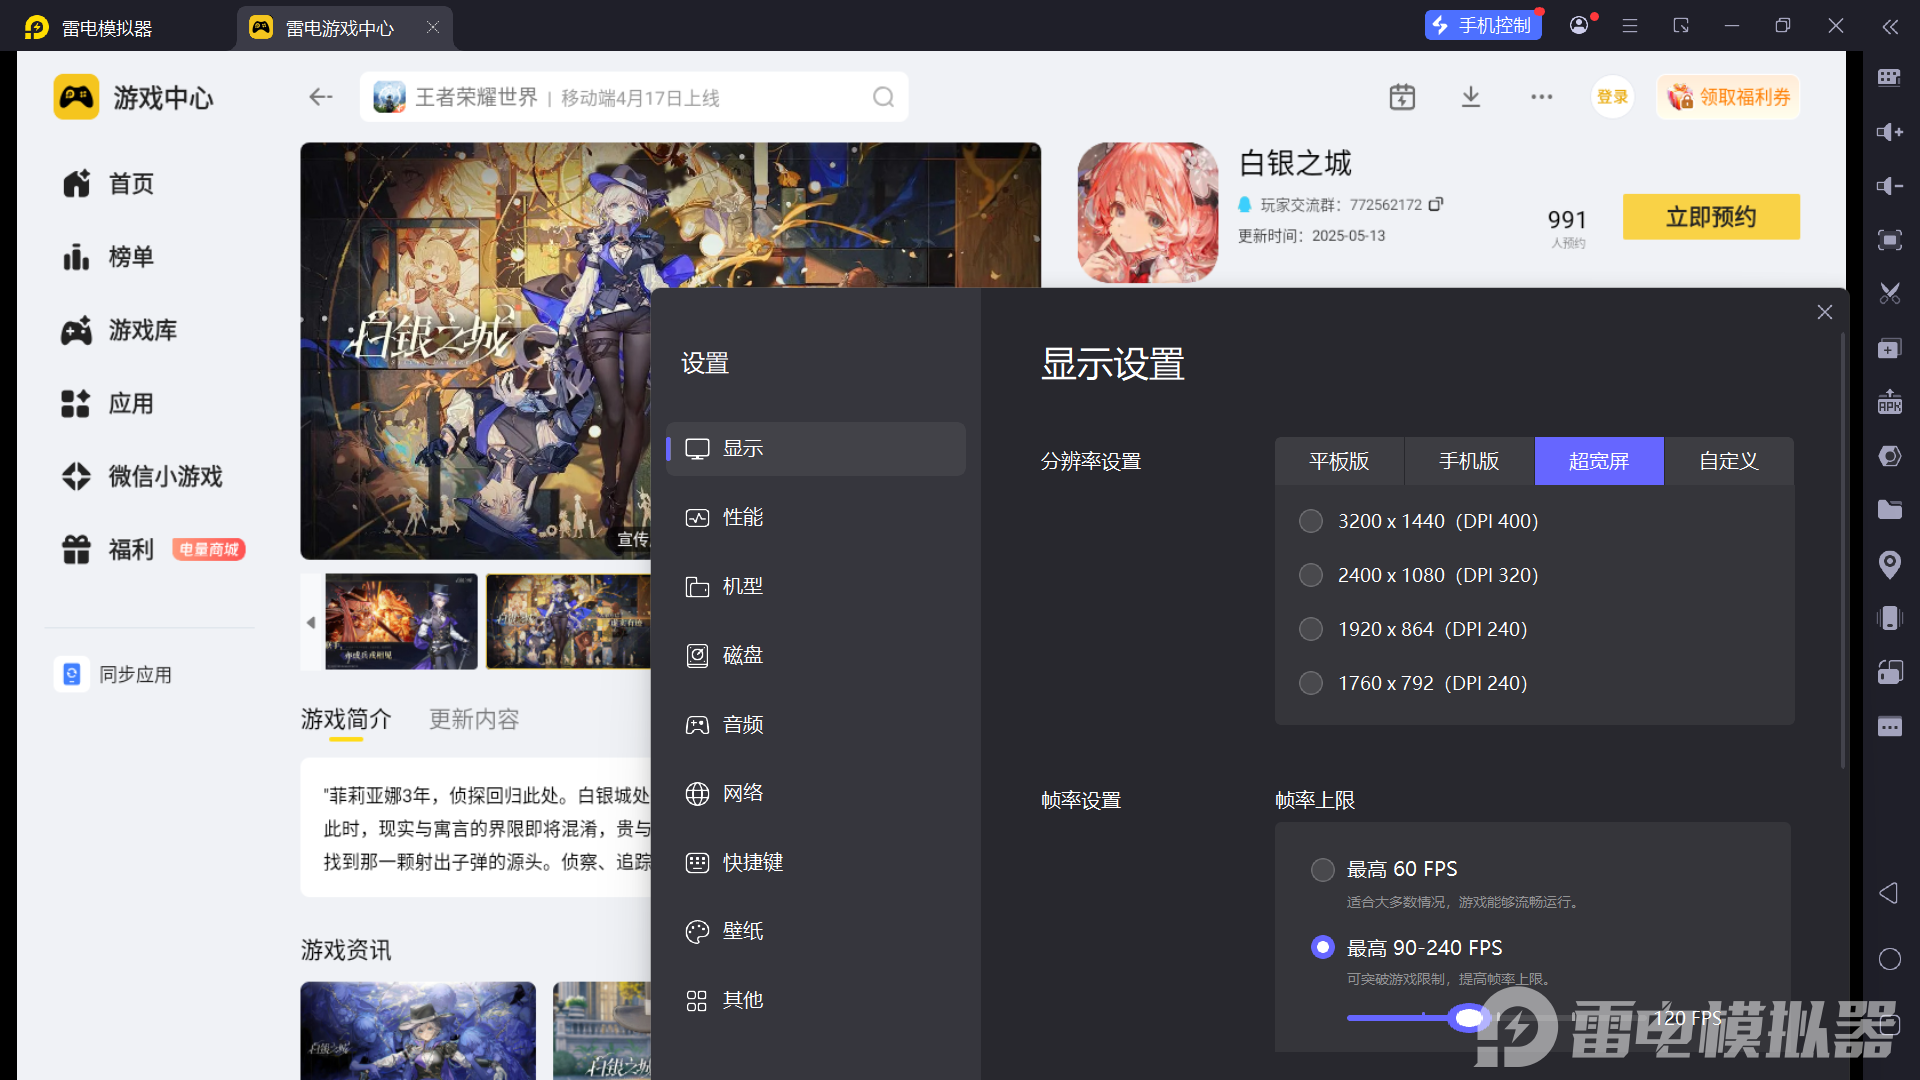The height and width of the screenshot is (1080, 1920).
Task: Open the APK install icon
Action: 1889,402
